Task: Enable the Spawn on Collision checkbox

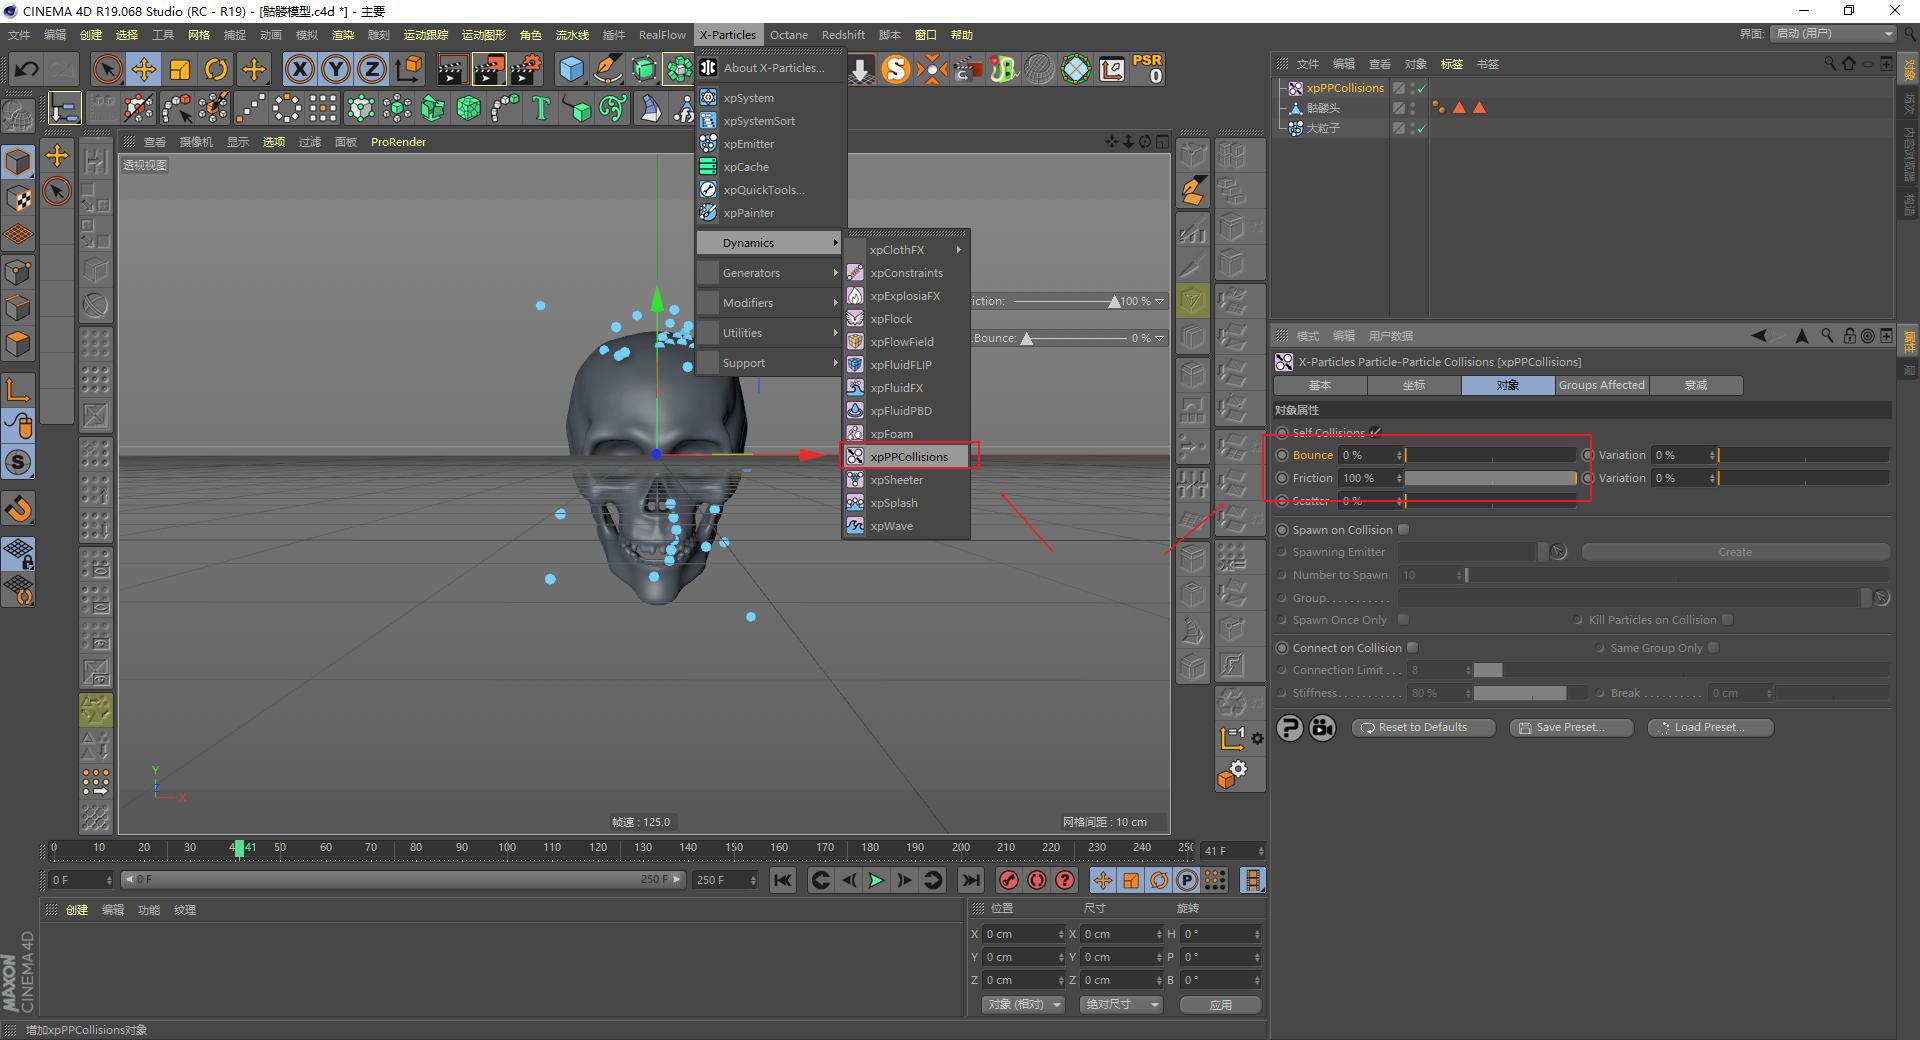Action: click(1404, 529)
